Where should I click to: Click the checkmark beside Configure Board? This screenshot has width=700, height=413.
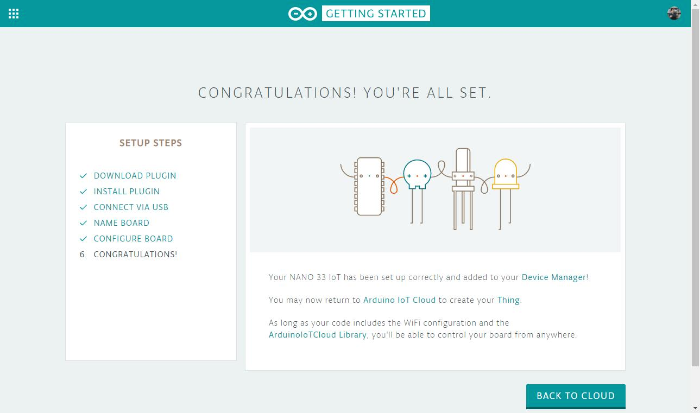pyautogui.click(x=83, y=238)
